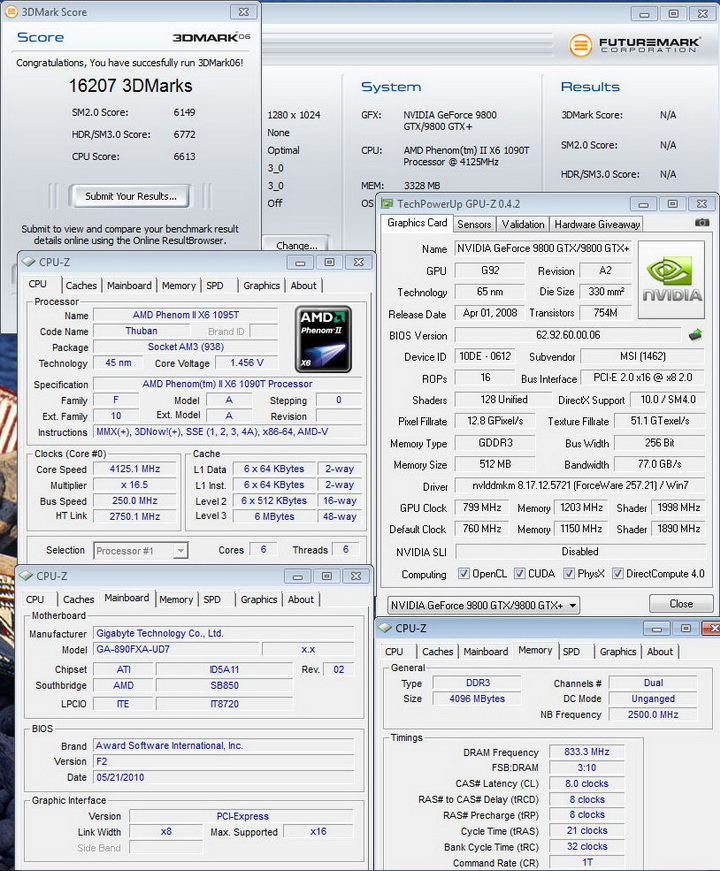Maximize the GPU-Z window
The width and height of the screenshot is (720, 871).
[672, 204]
